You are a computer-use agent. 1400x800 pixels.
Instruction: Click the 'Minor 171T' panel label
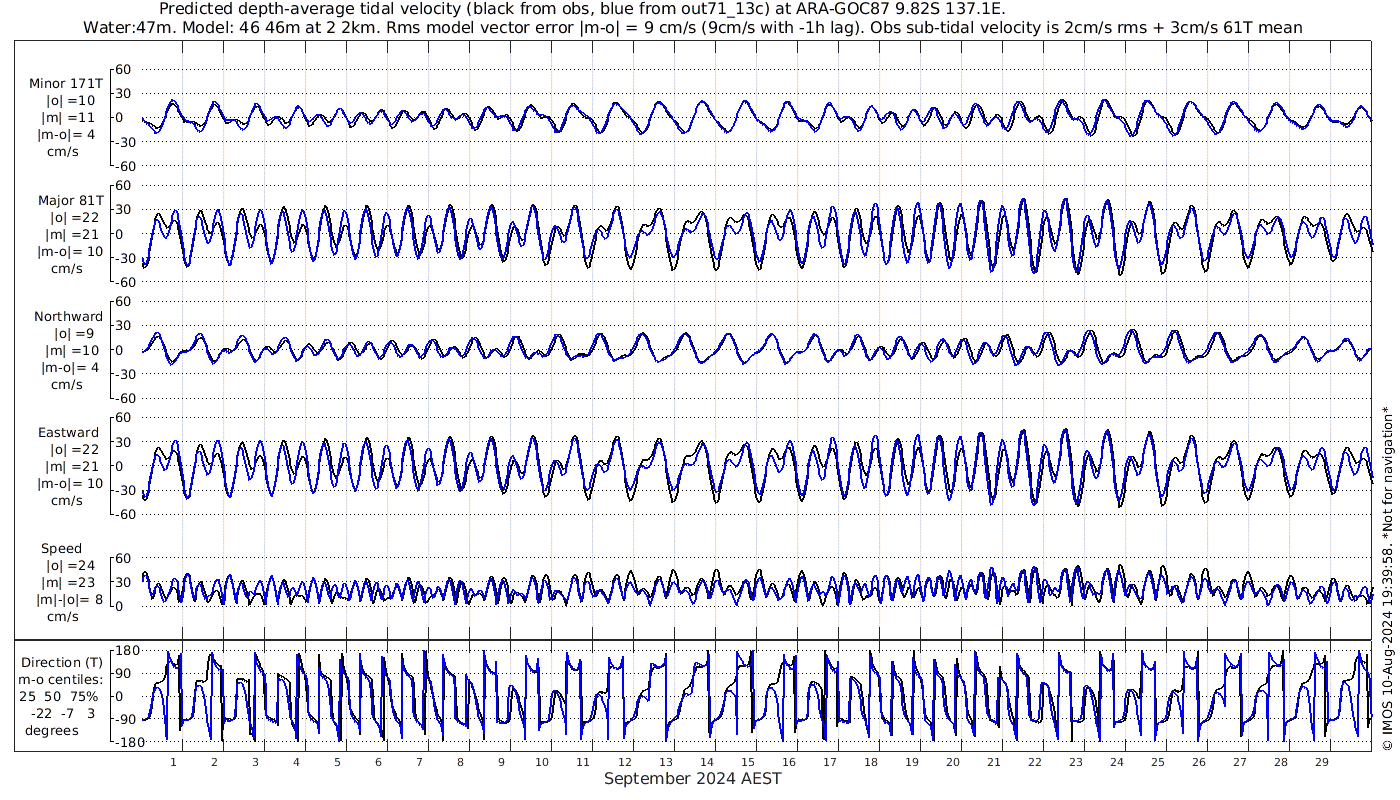pos(66,84)
